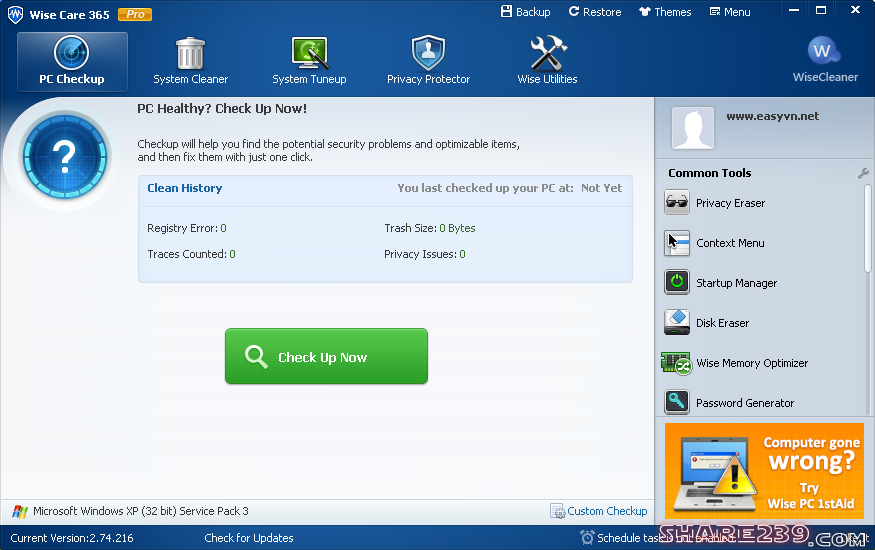Viewport: 875px width, 550px height.
Task: Click the Custom Checkup icon
Action: click(x=557, y=511)
